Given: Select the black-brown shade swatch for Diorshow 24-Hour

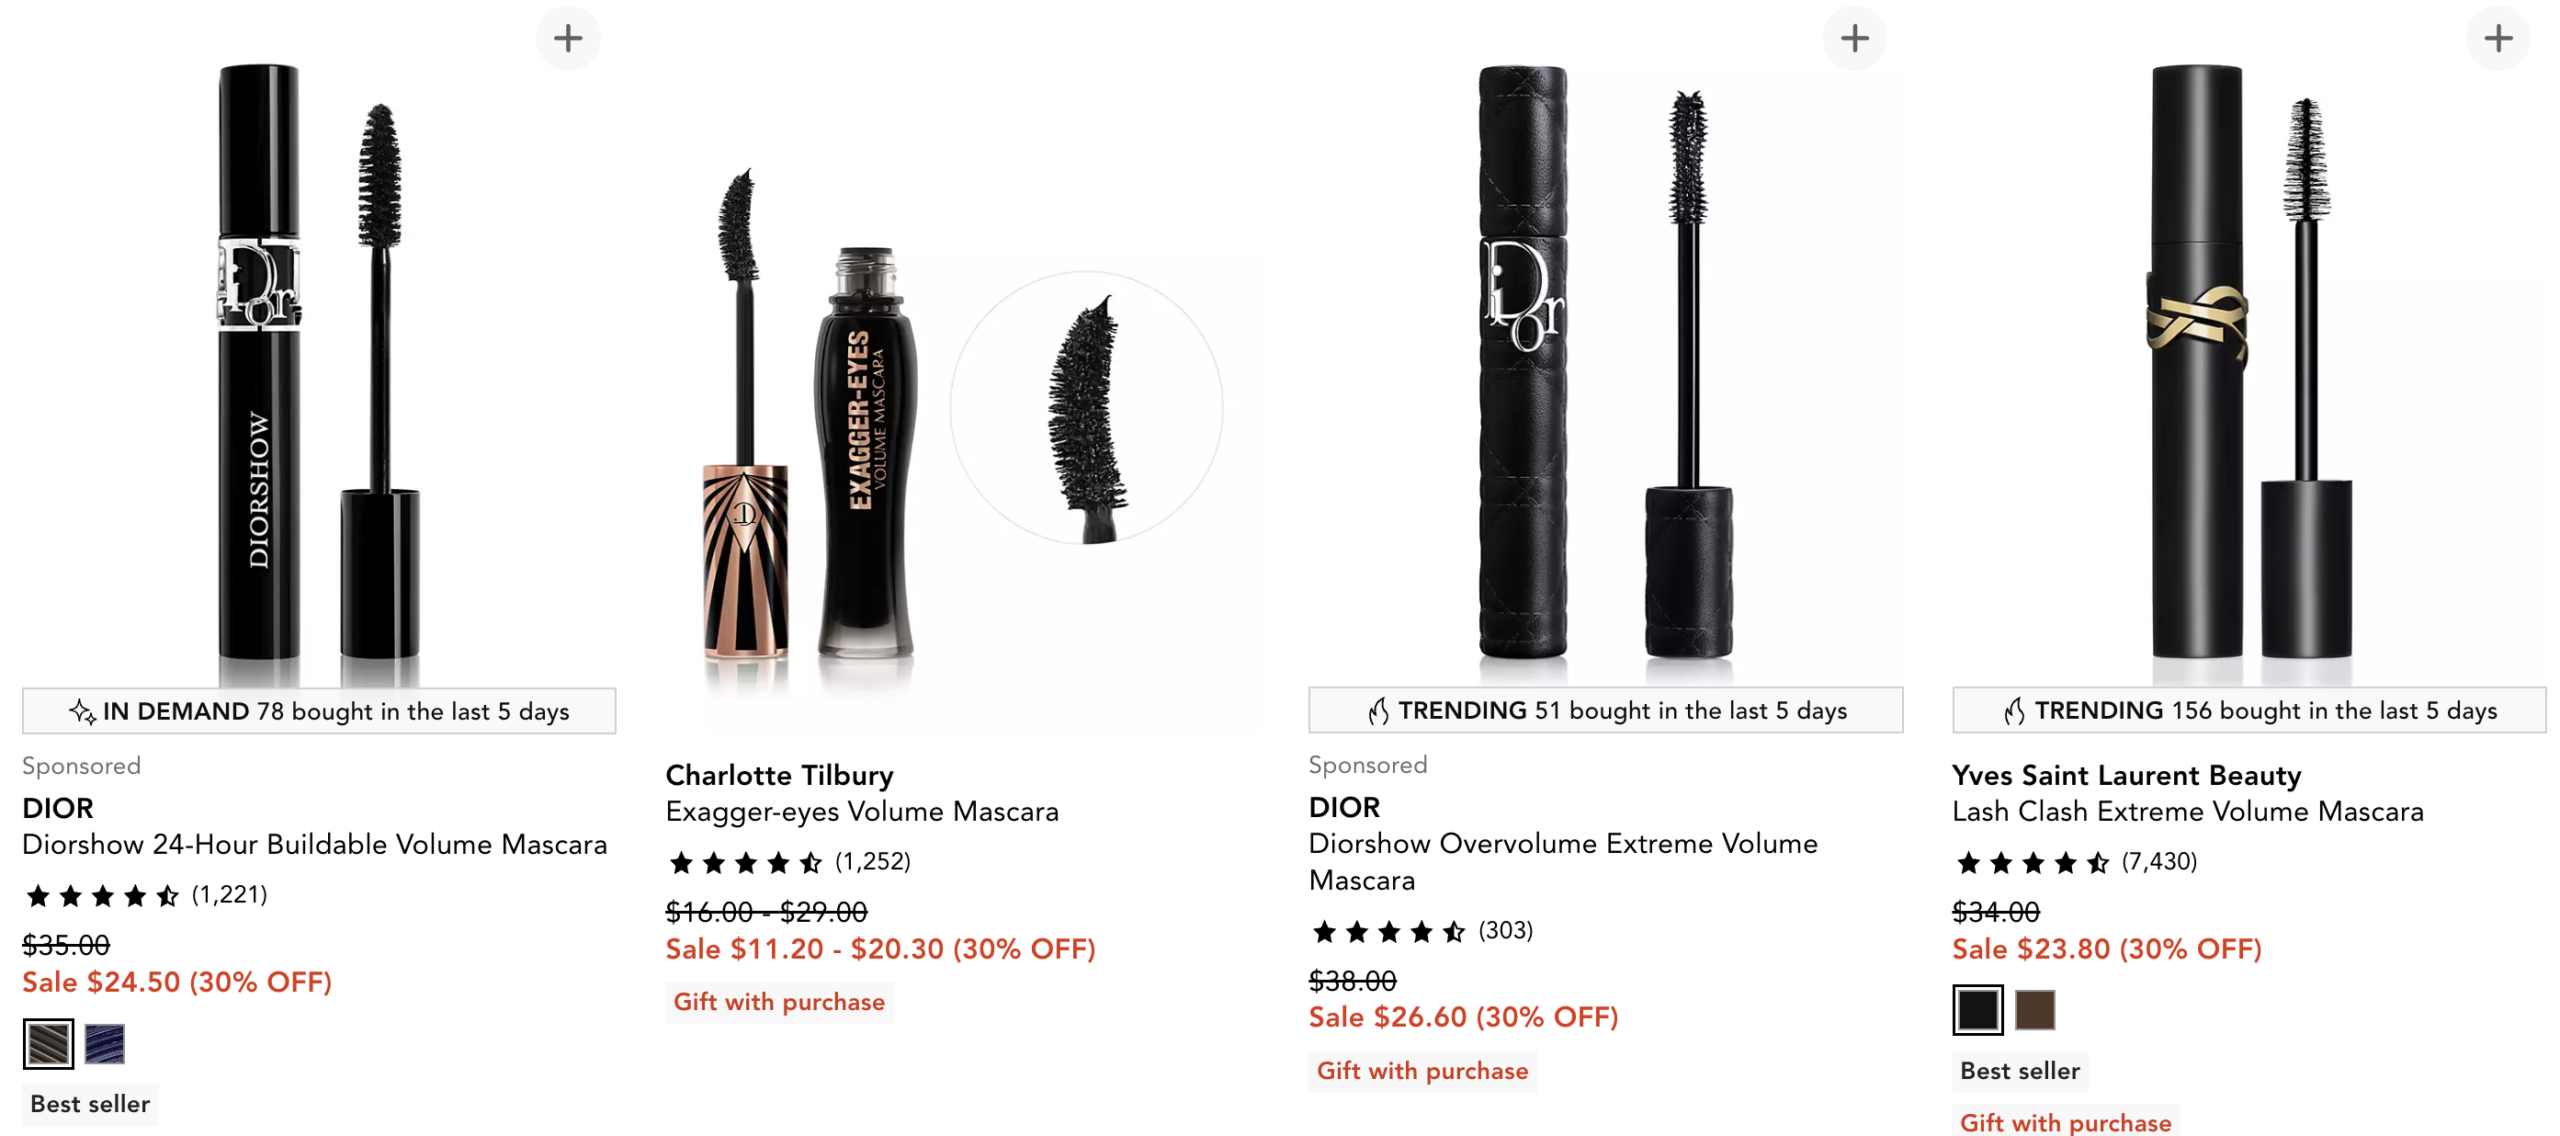Looking at the screenshot, I should [x=48, y=1044].
